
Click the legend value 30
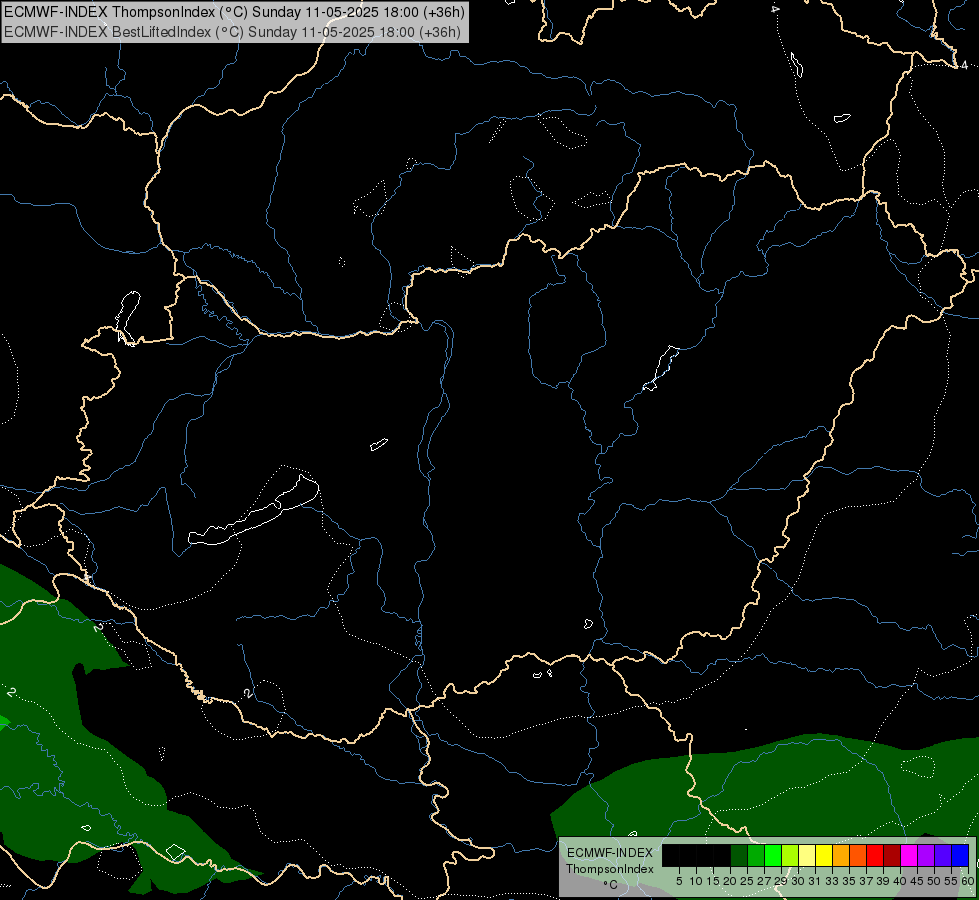(x=797, y=881)
